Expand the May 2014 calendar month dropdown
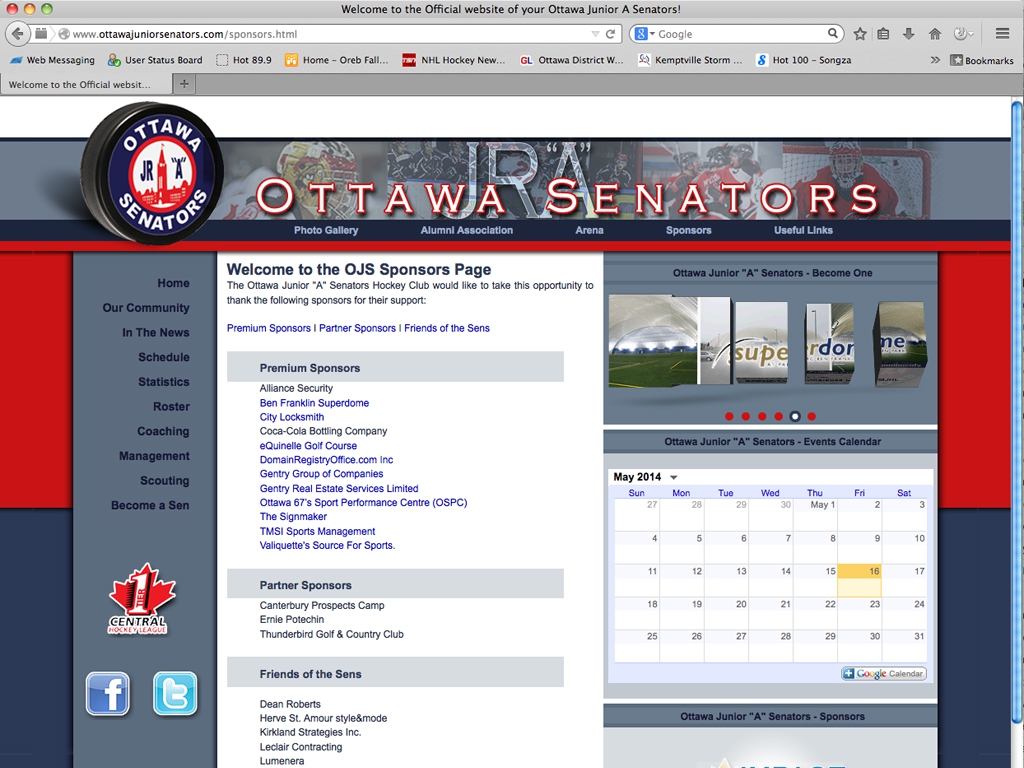The image size is (1024, 768). pyautogui.click(x=674, y=478)
